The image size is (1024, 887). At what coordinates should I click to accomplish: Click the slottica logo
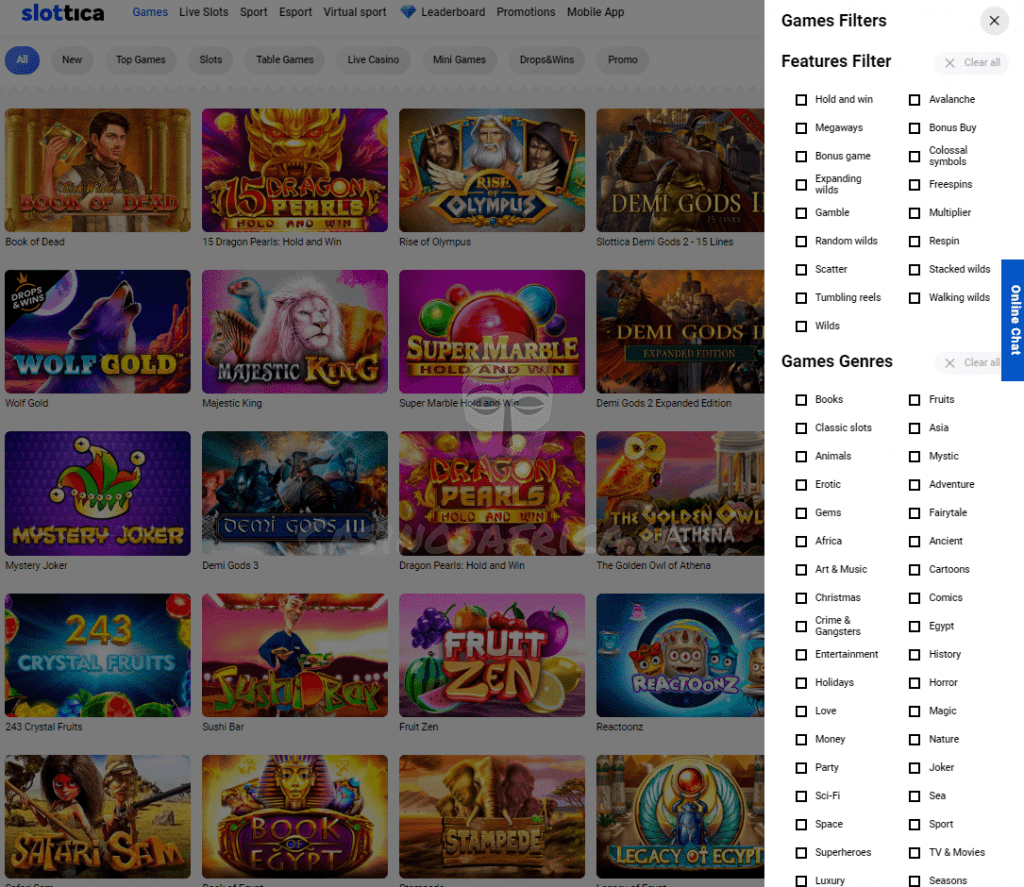click(63, 12)
